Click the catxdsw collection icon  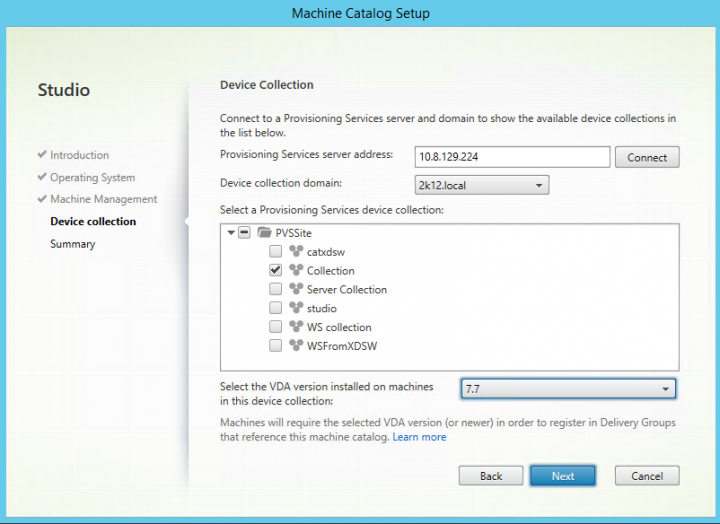coord(295,252)
